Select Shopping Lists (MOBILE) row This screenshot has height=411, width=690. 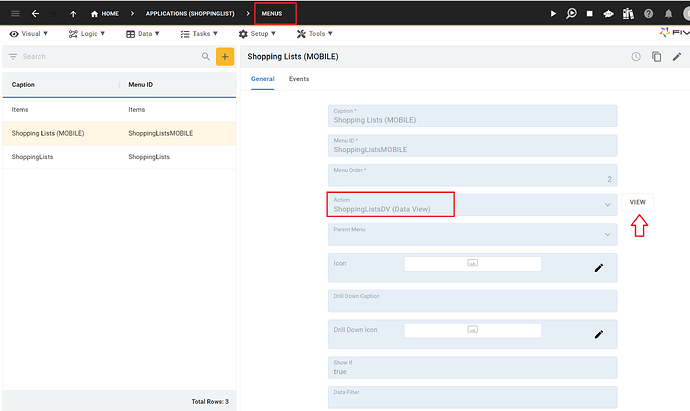tap(119, 133)
